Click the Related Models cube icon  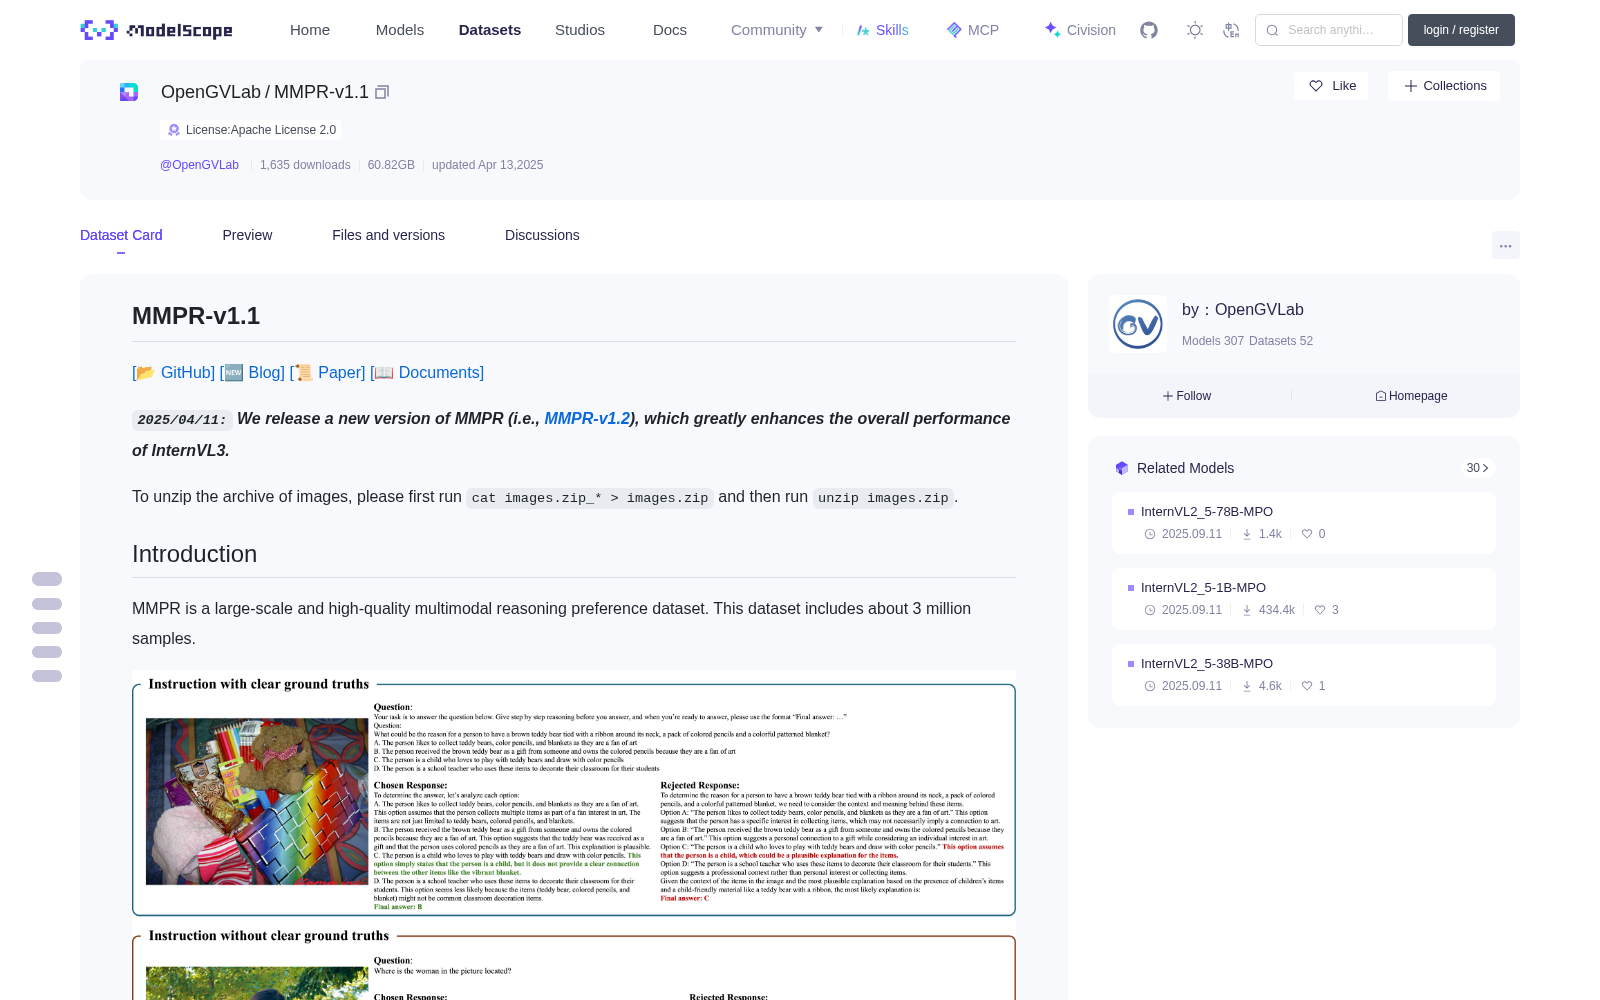tap(1122, 468)
